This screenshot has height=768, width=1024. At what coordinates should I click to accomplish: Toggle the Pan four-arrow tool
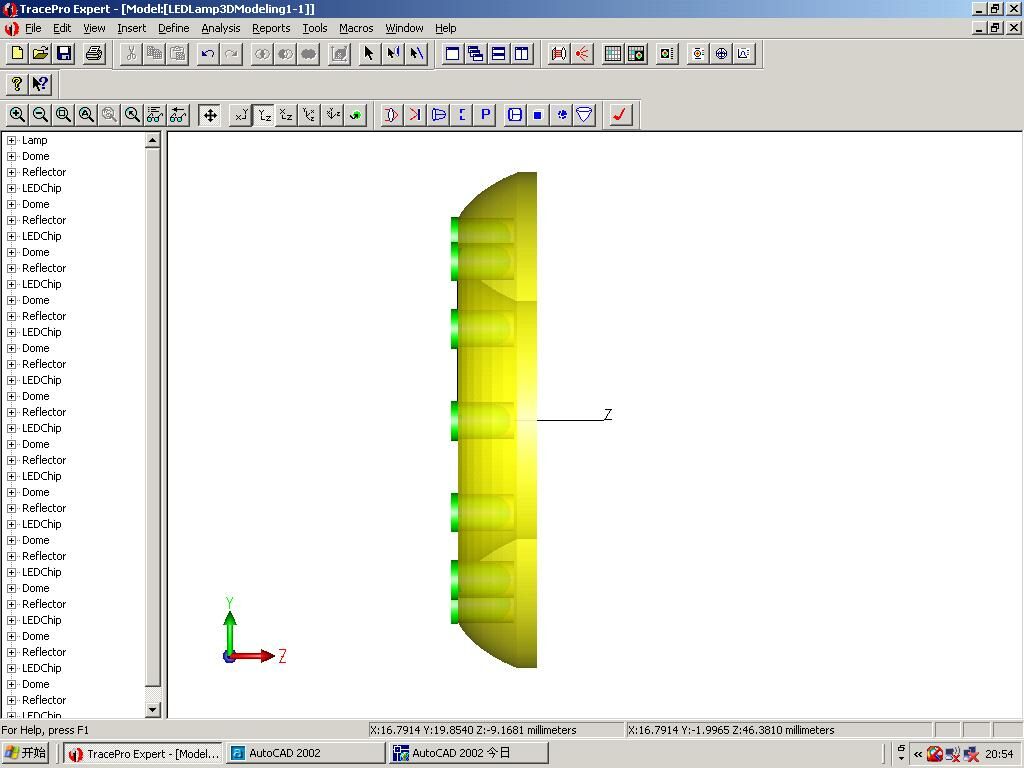210,115
